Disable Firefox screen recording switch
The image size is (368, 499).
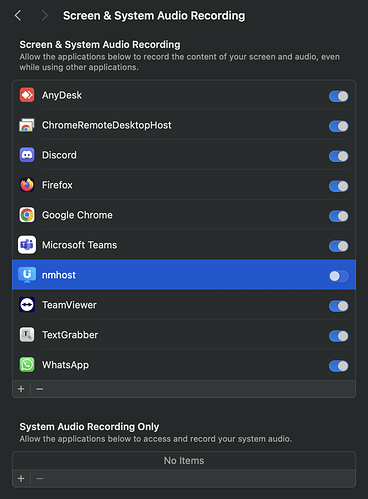point(339,186)
